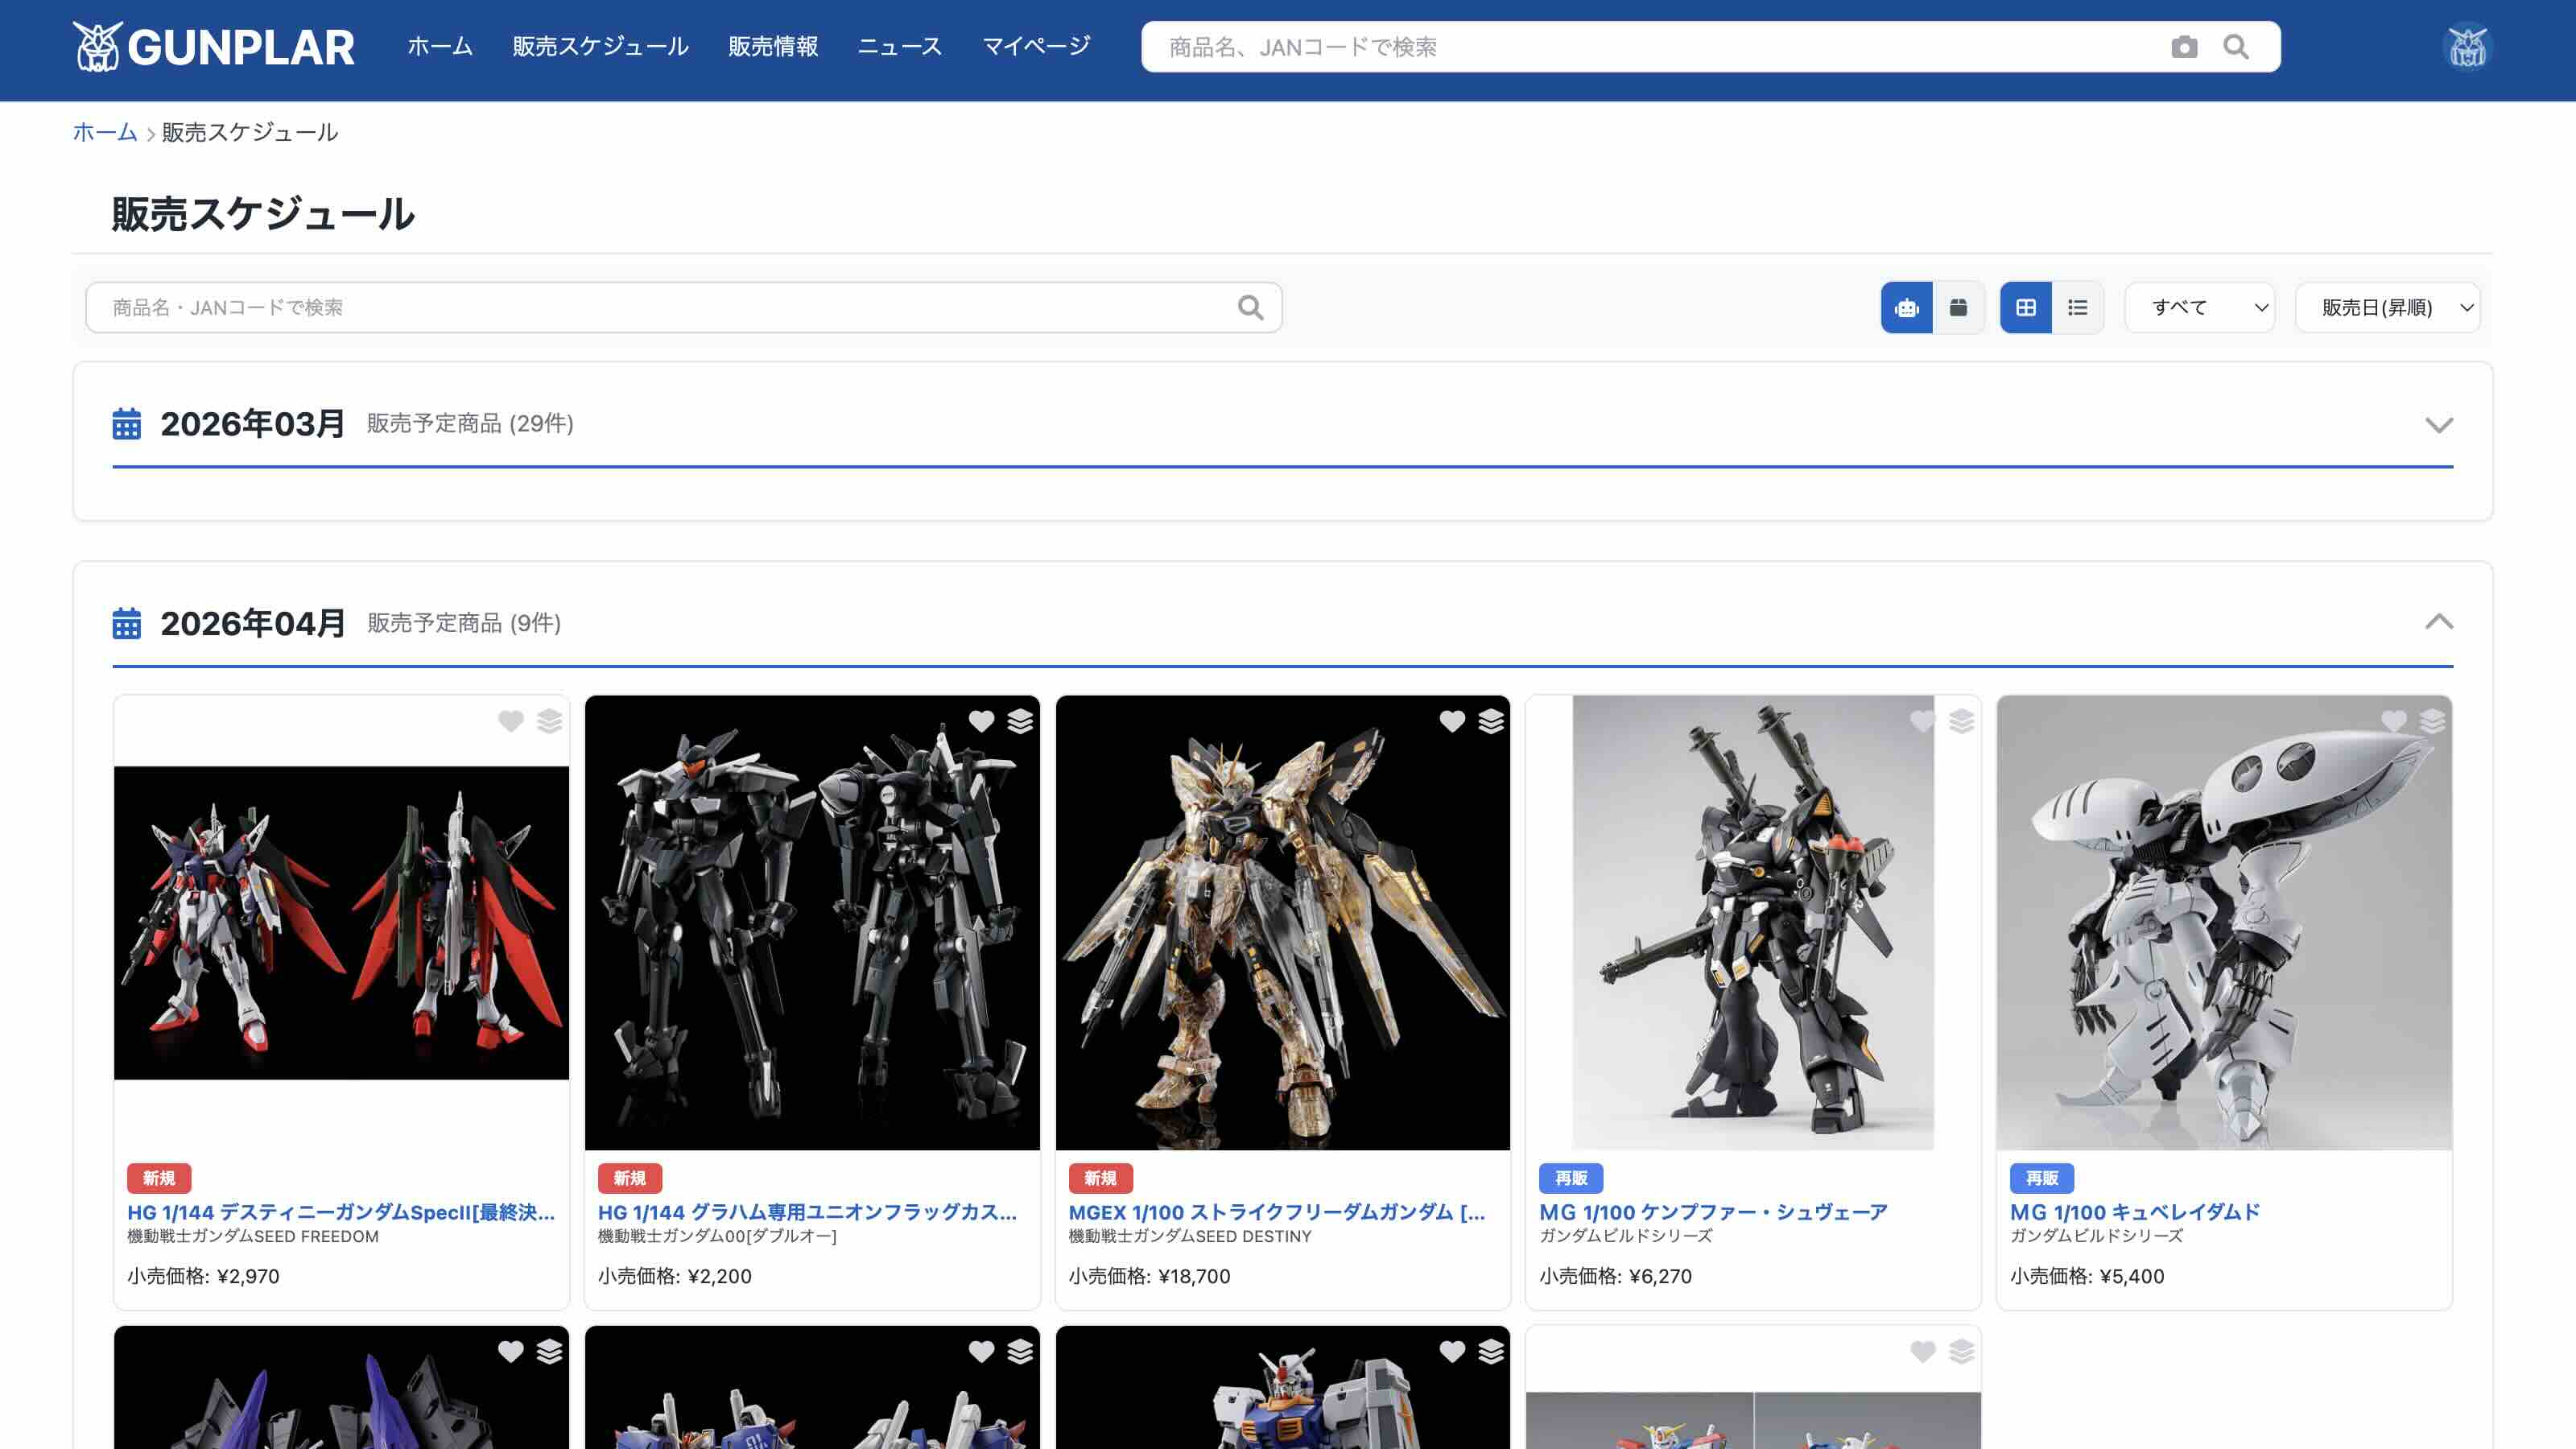The height and width of the screenshot is (1449, 2576).
Task: Click the 販売予定商品 (9件) count text
Action: [464, 623]
